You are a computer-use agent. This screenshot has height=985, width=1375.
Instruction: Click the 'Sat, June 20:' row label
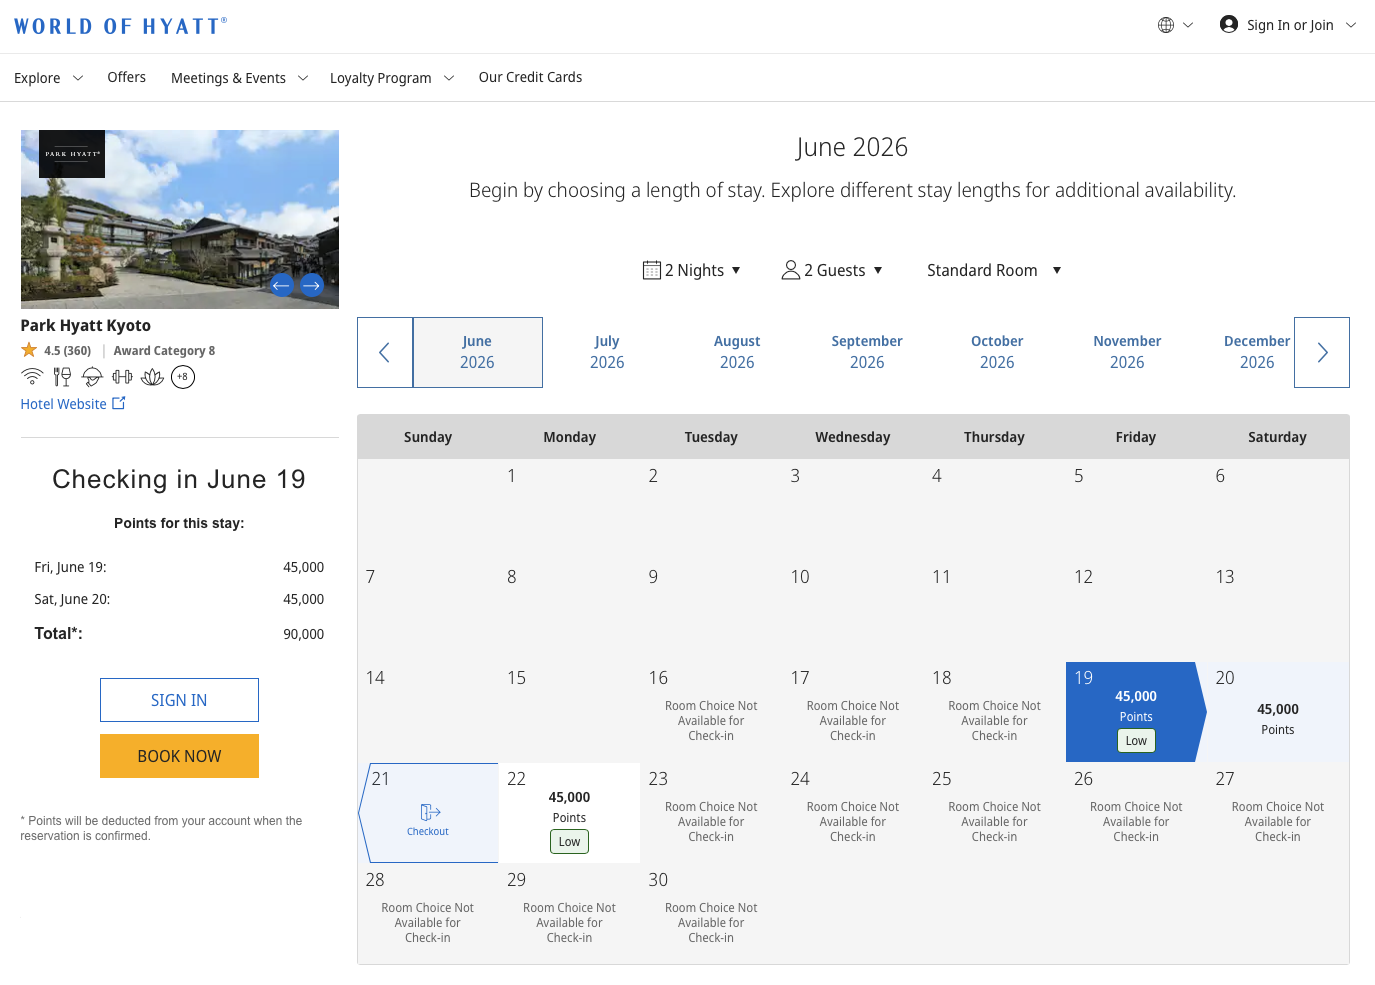[x=72, y=599]
